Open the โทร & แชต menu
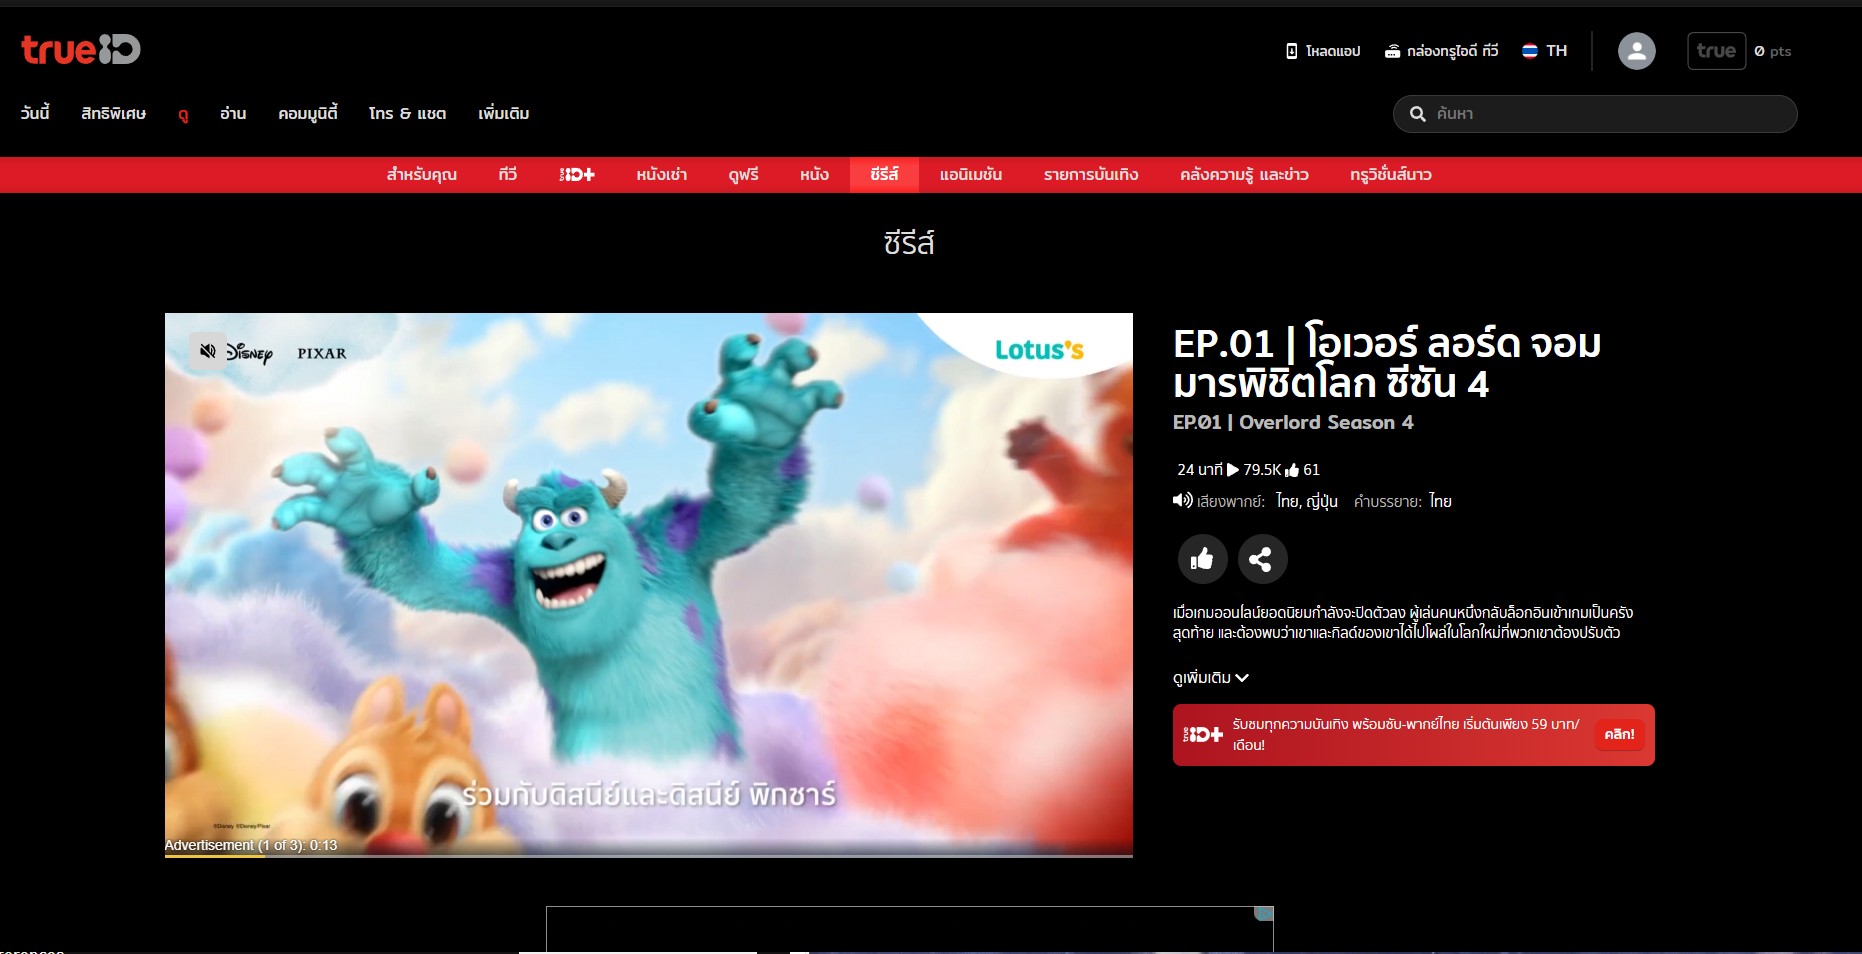The height and width of the screenshot is (954, 1862). coord(407,113)
